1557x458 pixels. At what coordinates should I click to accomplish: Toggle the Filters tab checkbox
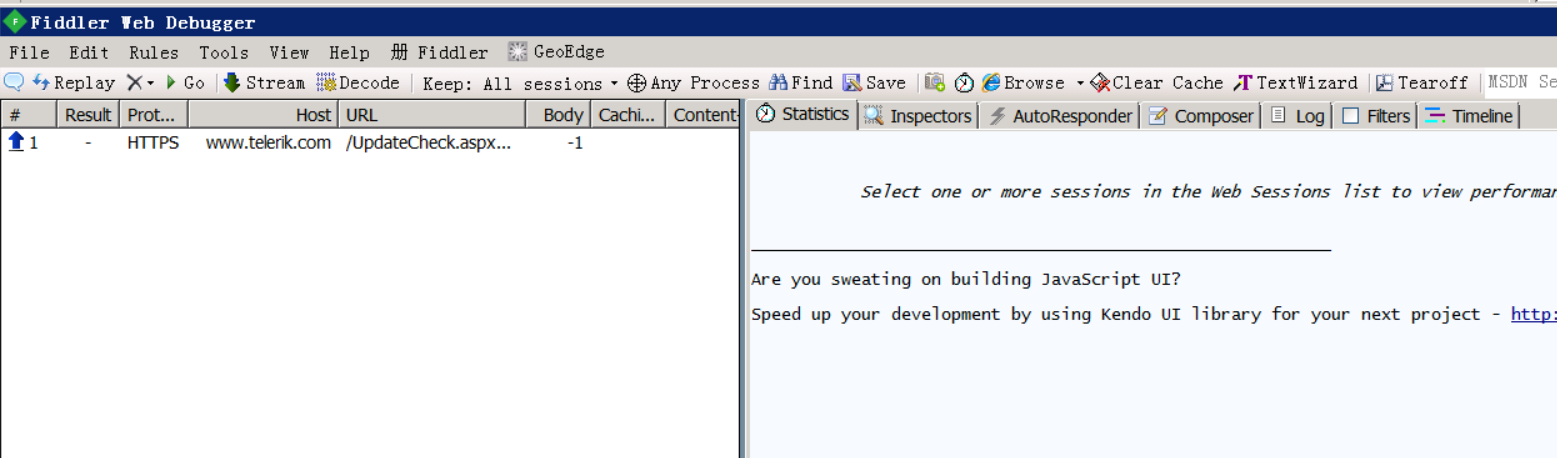(1351, 116)
